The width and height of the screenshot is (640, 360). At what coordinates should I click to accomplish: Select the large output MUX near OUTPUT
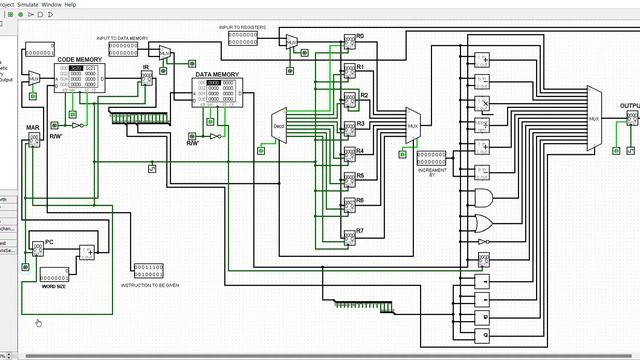pyautogui.click(x=594, y=118)
